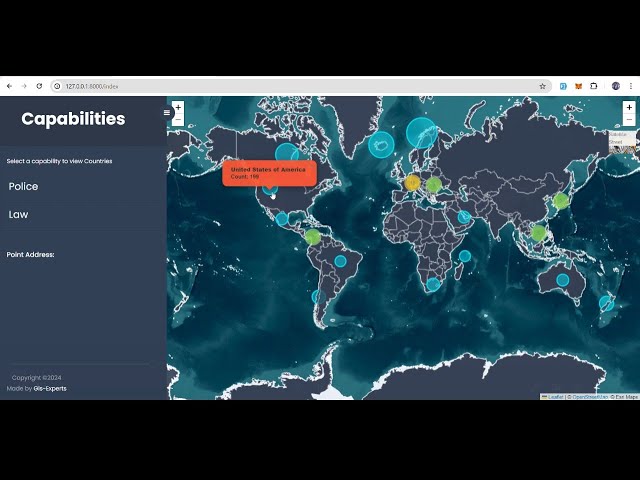Click the cyan bubble over New Zealand
Screen dimensions: 640x480
coord(607,303)
